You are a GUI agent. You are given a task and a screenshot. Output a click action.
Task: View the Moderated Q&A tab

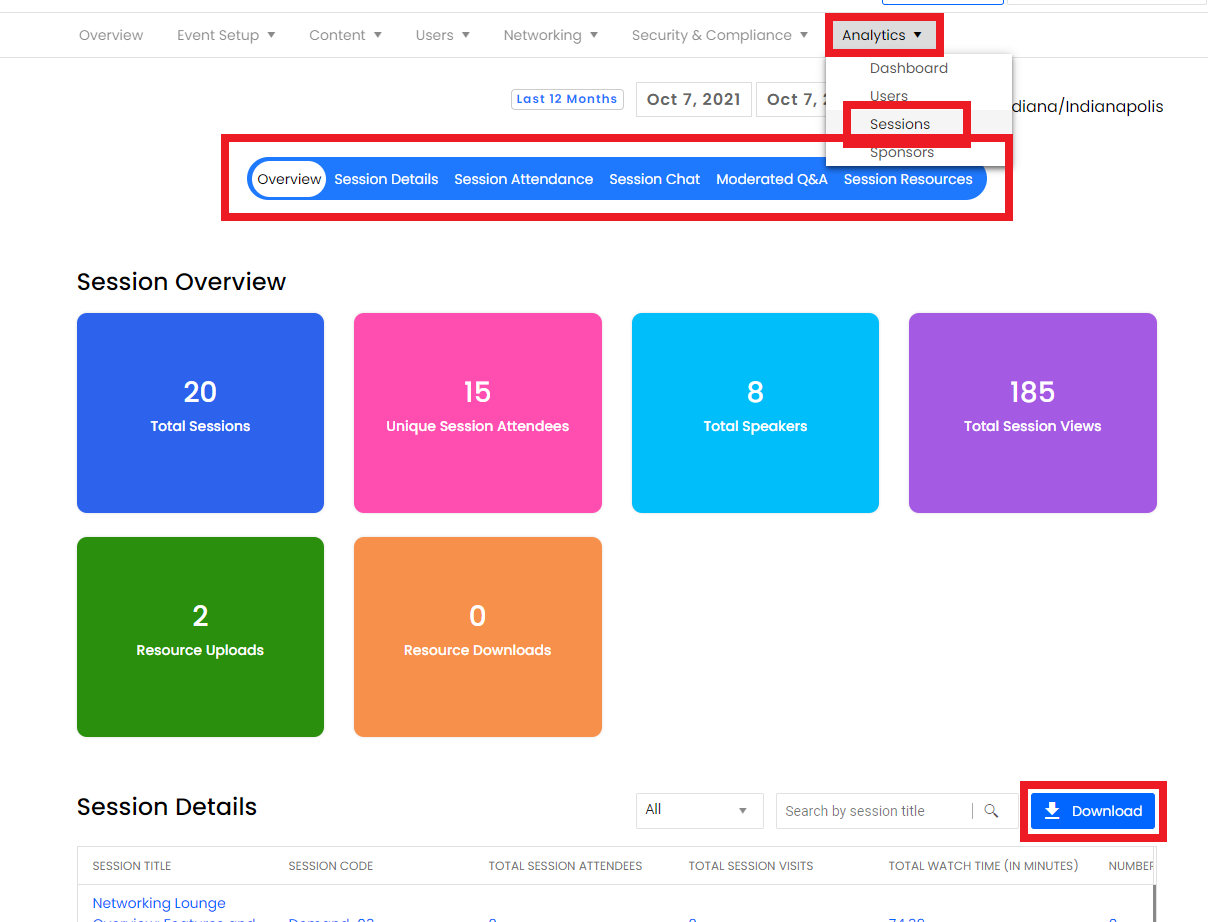coord(771,179)
